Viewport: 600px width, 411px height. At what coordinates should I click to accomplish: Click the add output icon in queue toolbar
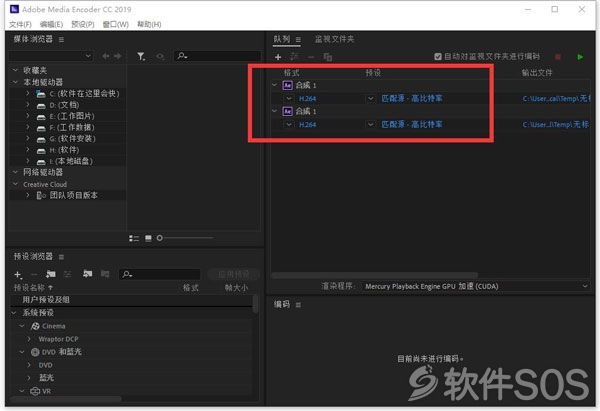point(294,57)
